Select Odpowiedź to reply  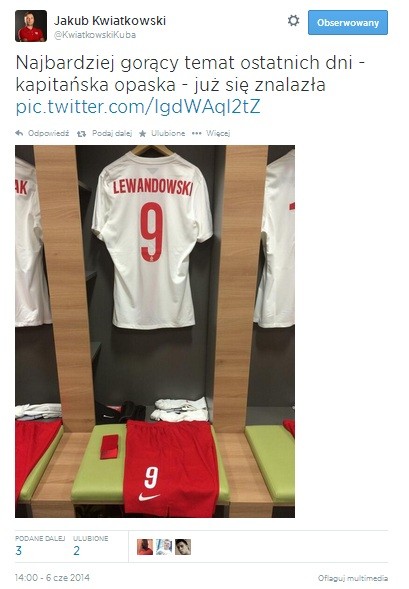(x=48, y=133)
